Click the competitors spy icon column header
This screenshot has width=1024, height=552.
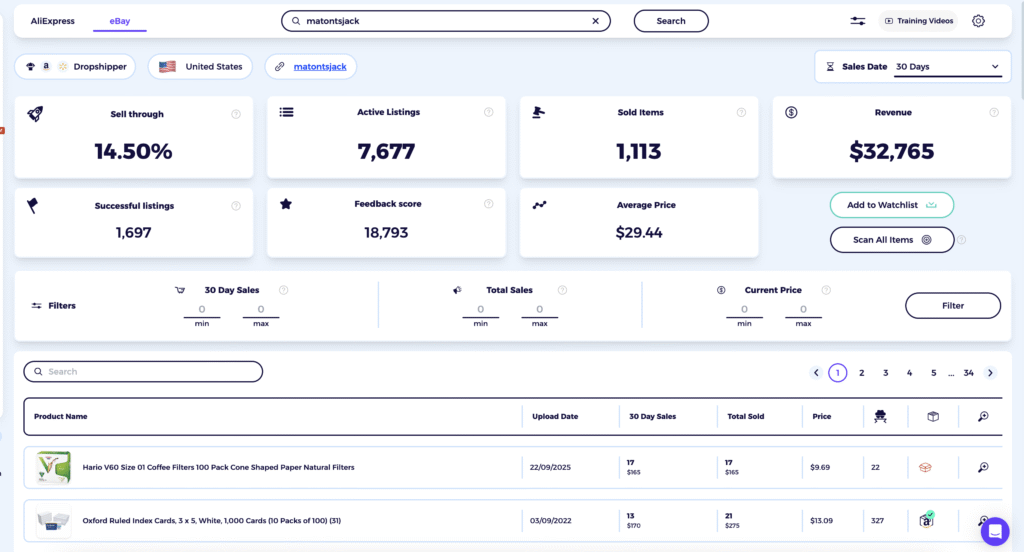[x=880, y=417]
